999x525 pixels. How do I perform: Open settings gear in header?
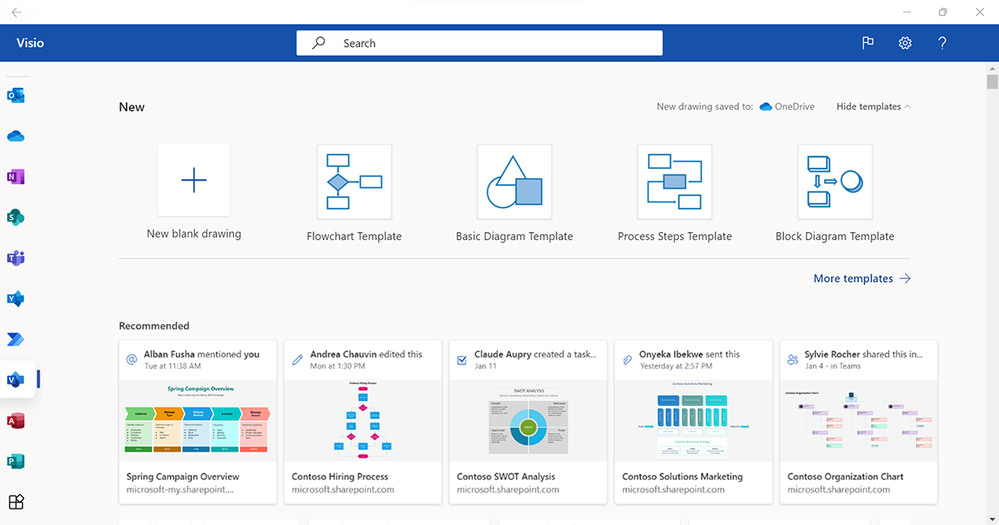pos(905,43)
